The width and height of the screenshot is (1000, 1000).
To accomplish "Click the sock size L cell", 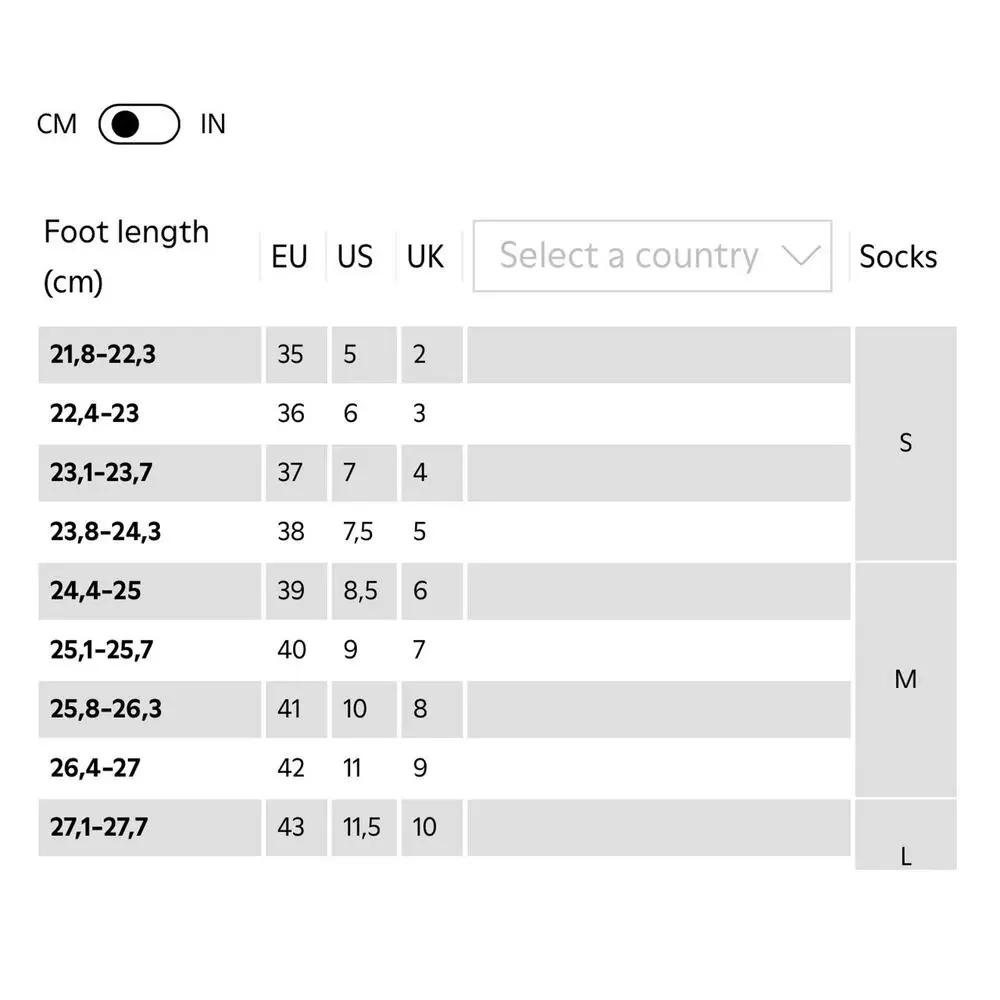I will (906, 835).
